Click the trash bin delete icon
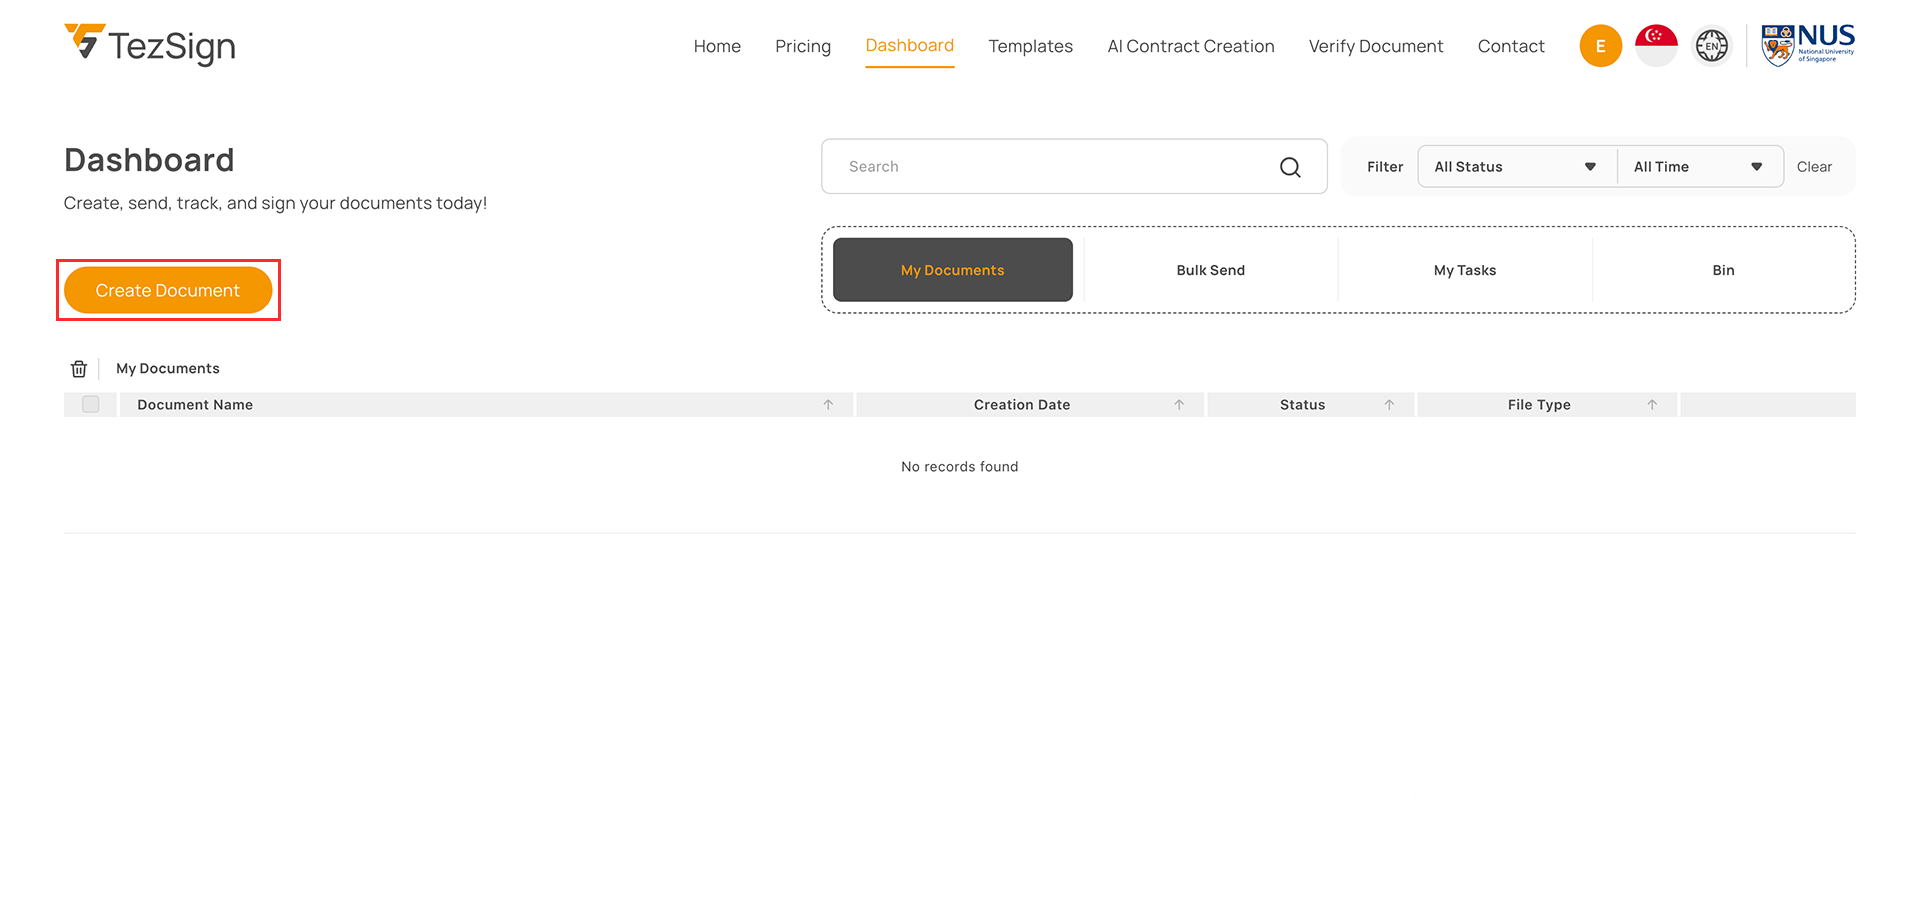This screenshot has height=899, width=1920. (79, 369)
